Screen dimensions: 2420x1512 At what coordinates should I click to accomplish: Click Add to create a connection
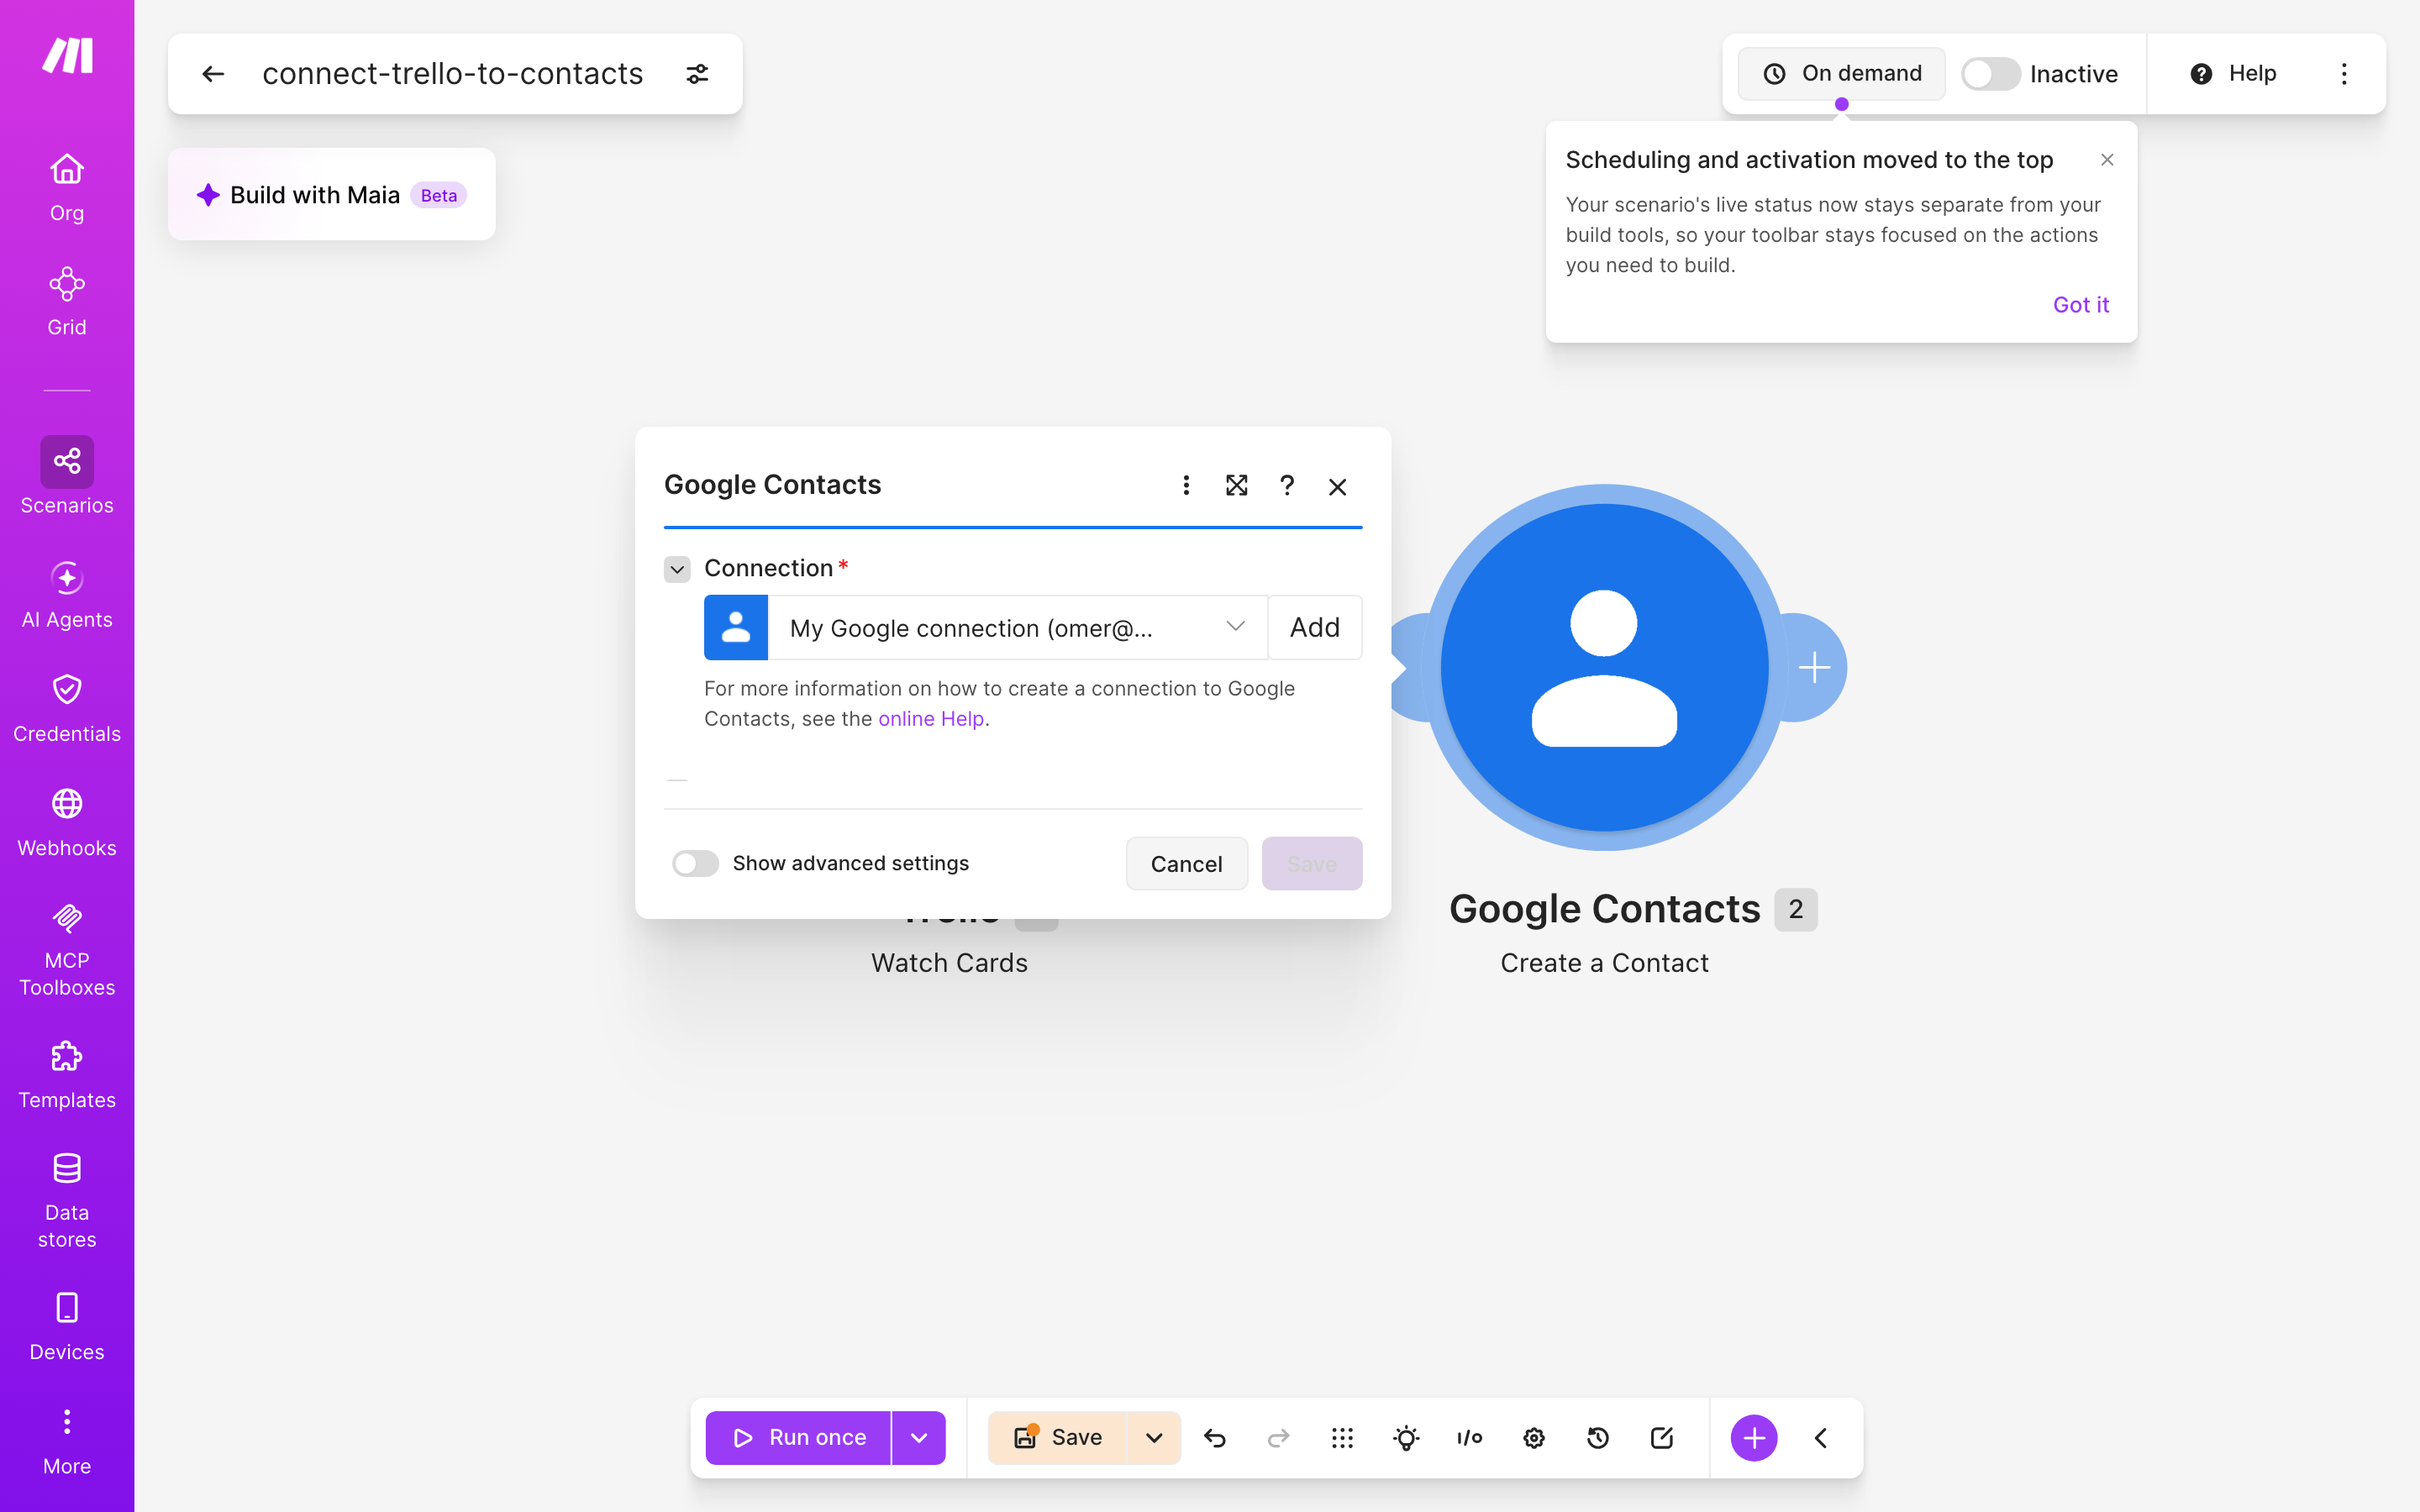[x=1315, y=628]
